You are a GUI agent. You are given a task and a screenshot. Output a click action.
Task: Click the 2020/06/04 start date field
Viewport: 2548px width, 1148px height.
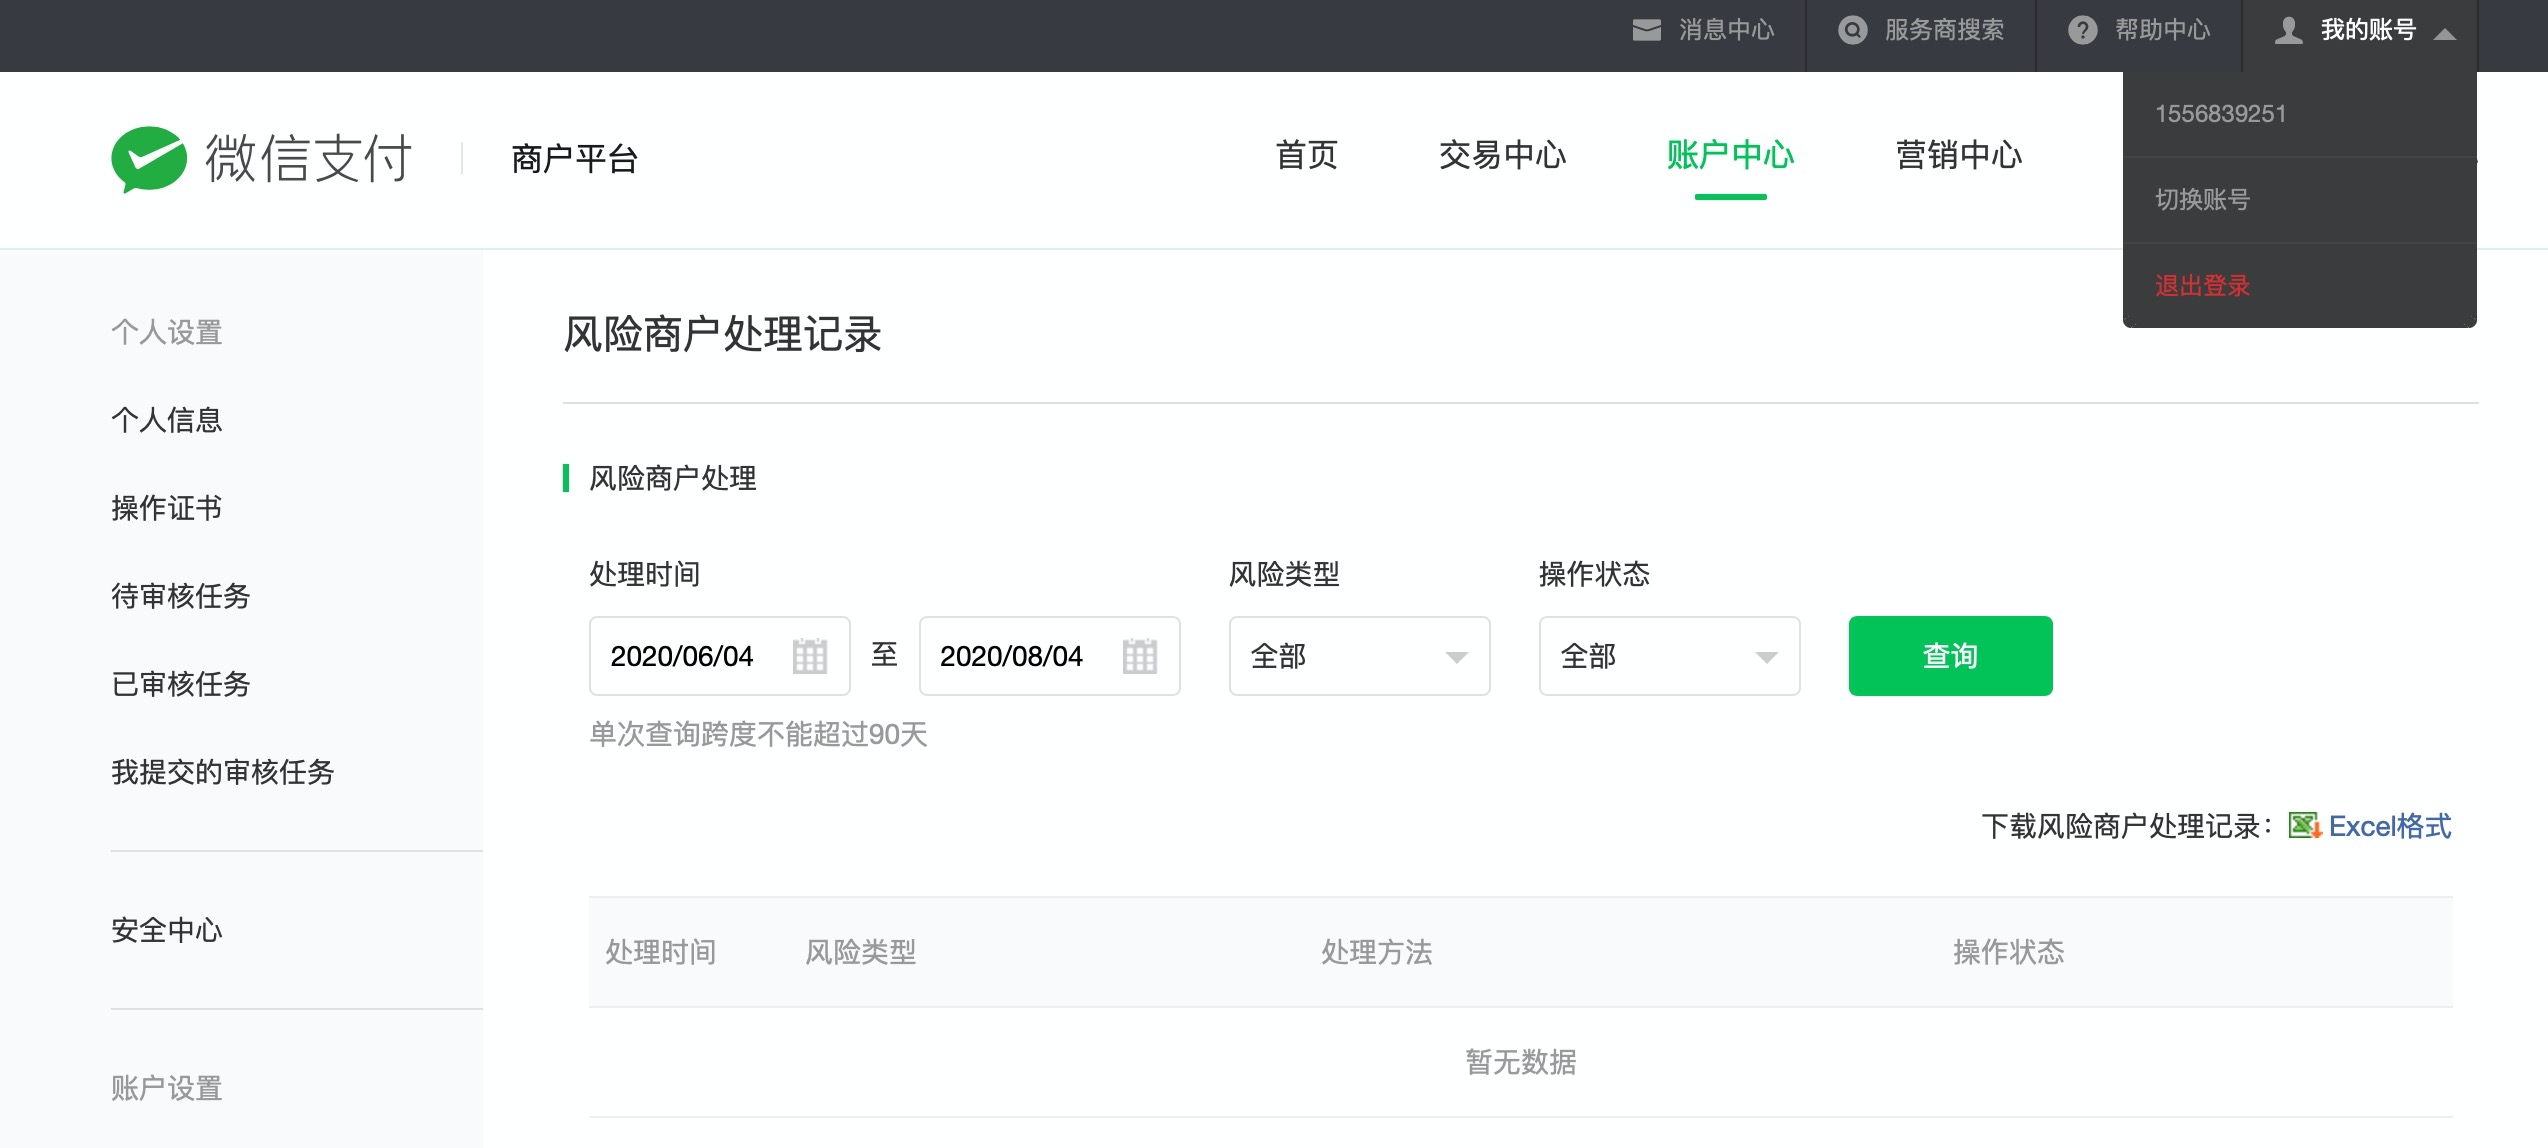[x=682, y=656]
